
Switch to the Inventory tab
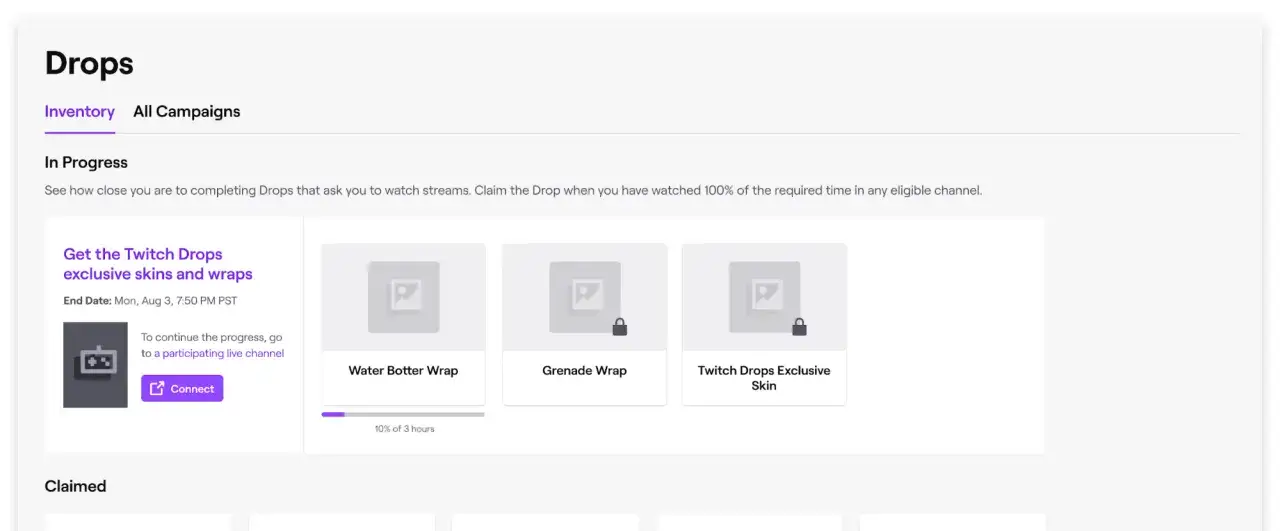point(79,112)
